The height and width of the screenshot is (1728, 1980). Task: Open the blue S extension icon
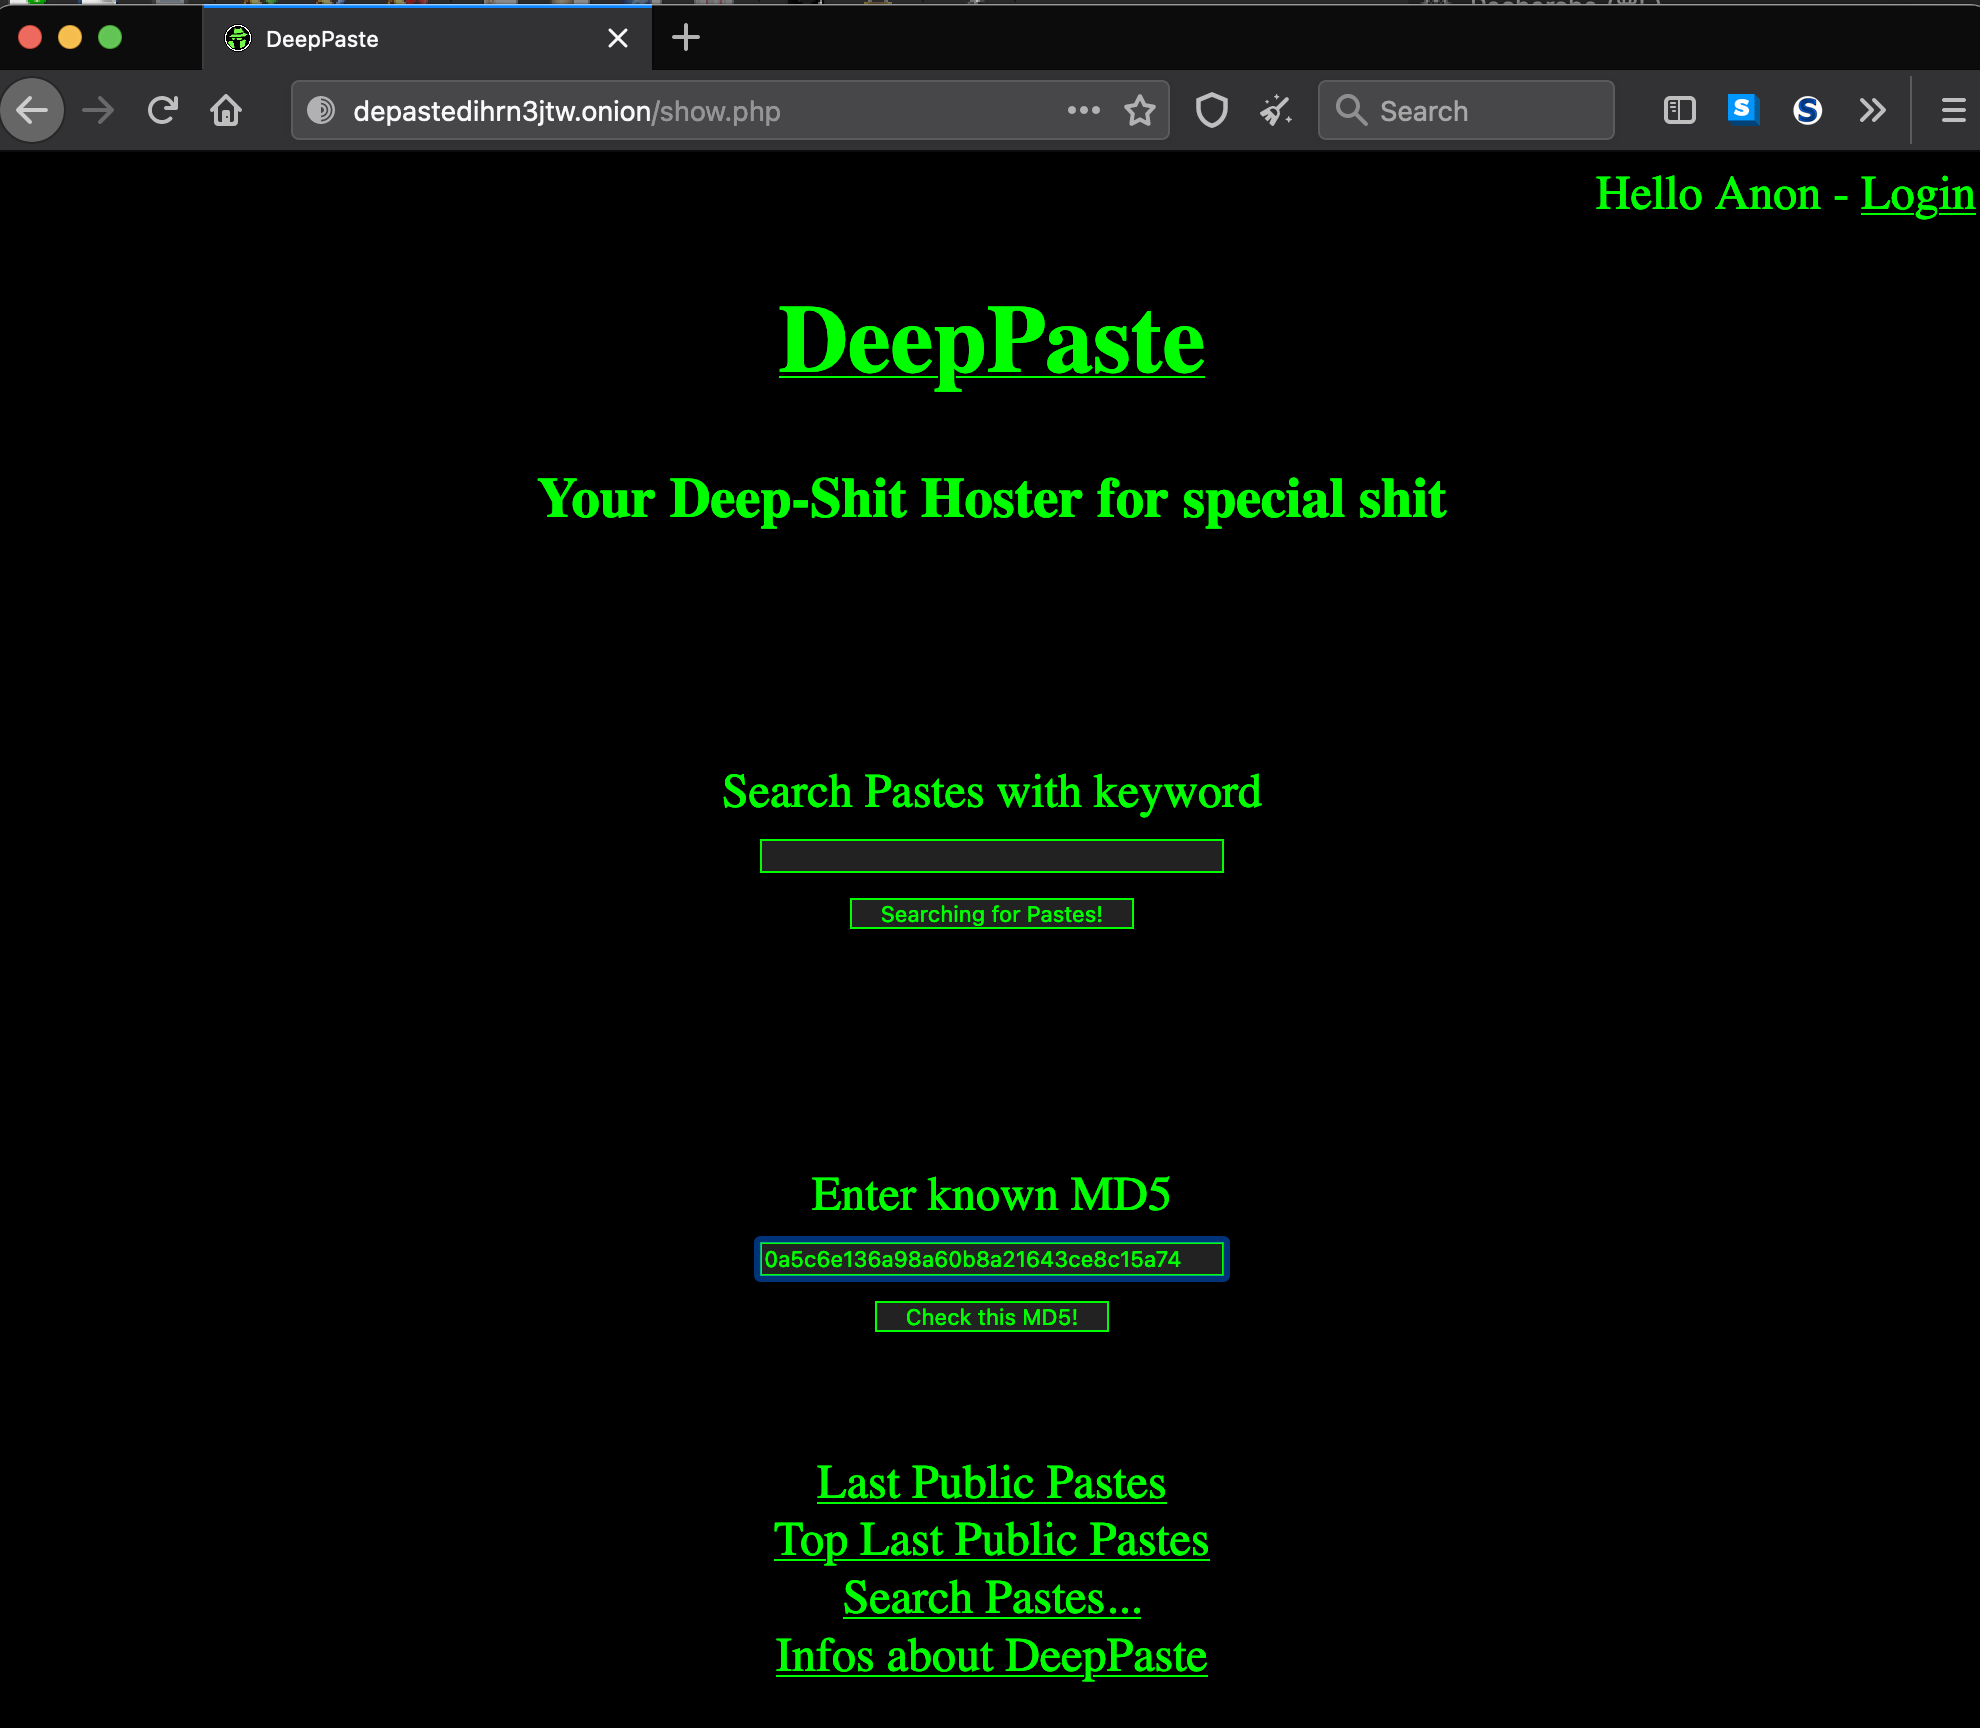1743,109
